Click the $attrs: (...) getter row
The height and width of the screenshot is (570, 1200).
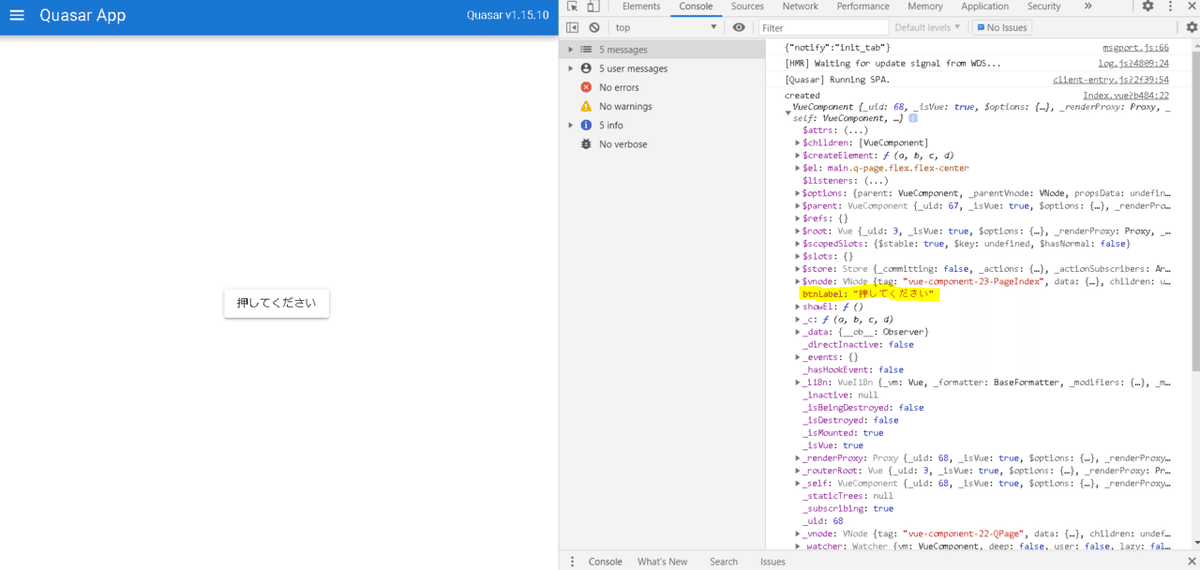coord(835,130)
